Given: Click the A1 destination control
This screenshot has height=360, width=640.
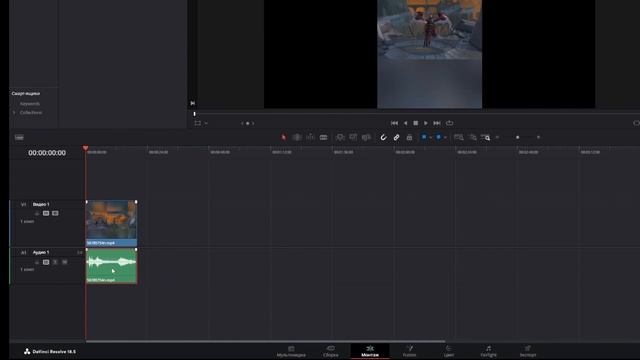Looking at the screenshot, I should [23, 253].
